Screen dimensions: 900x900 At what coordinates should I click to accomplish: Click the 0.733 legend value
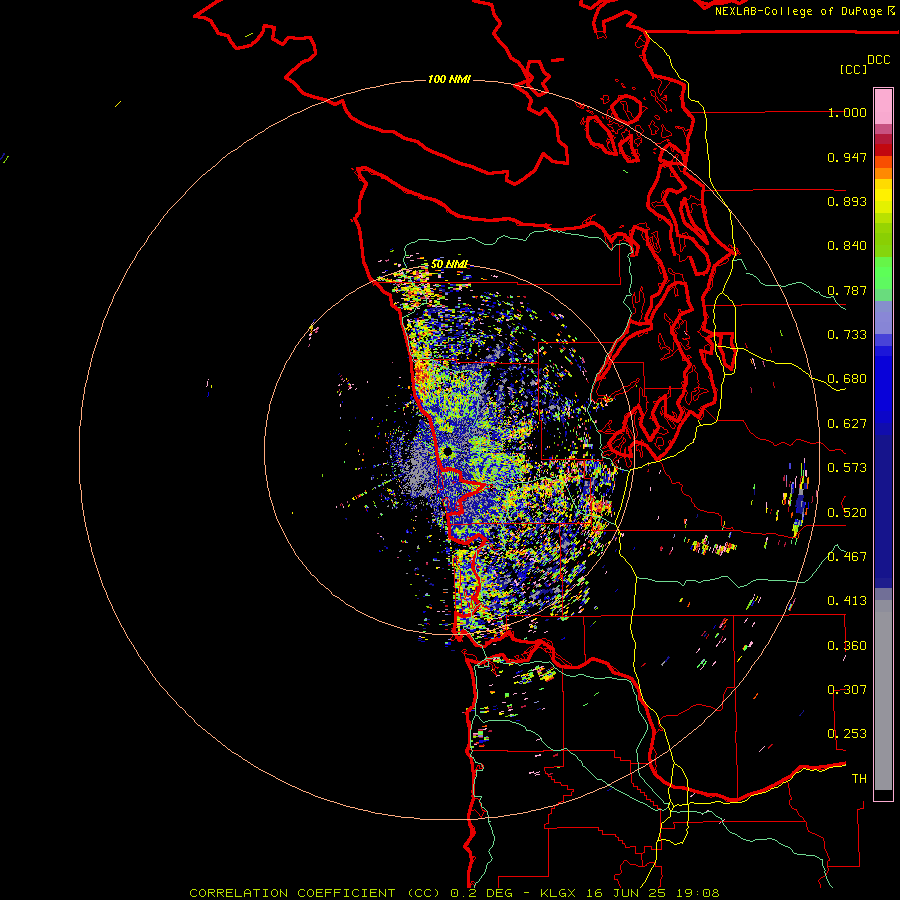847,335
